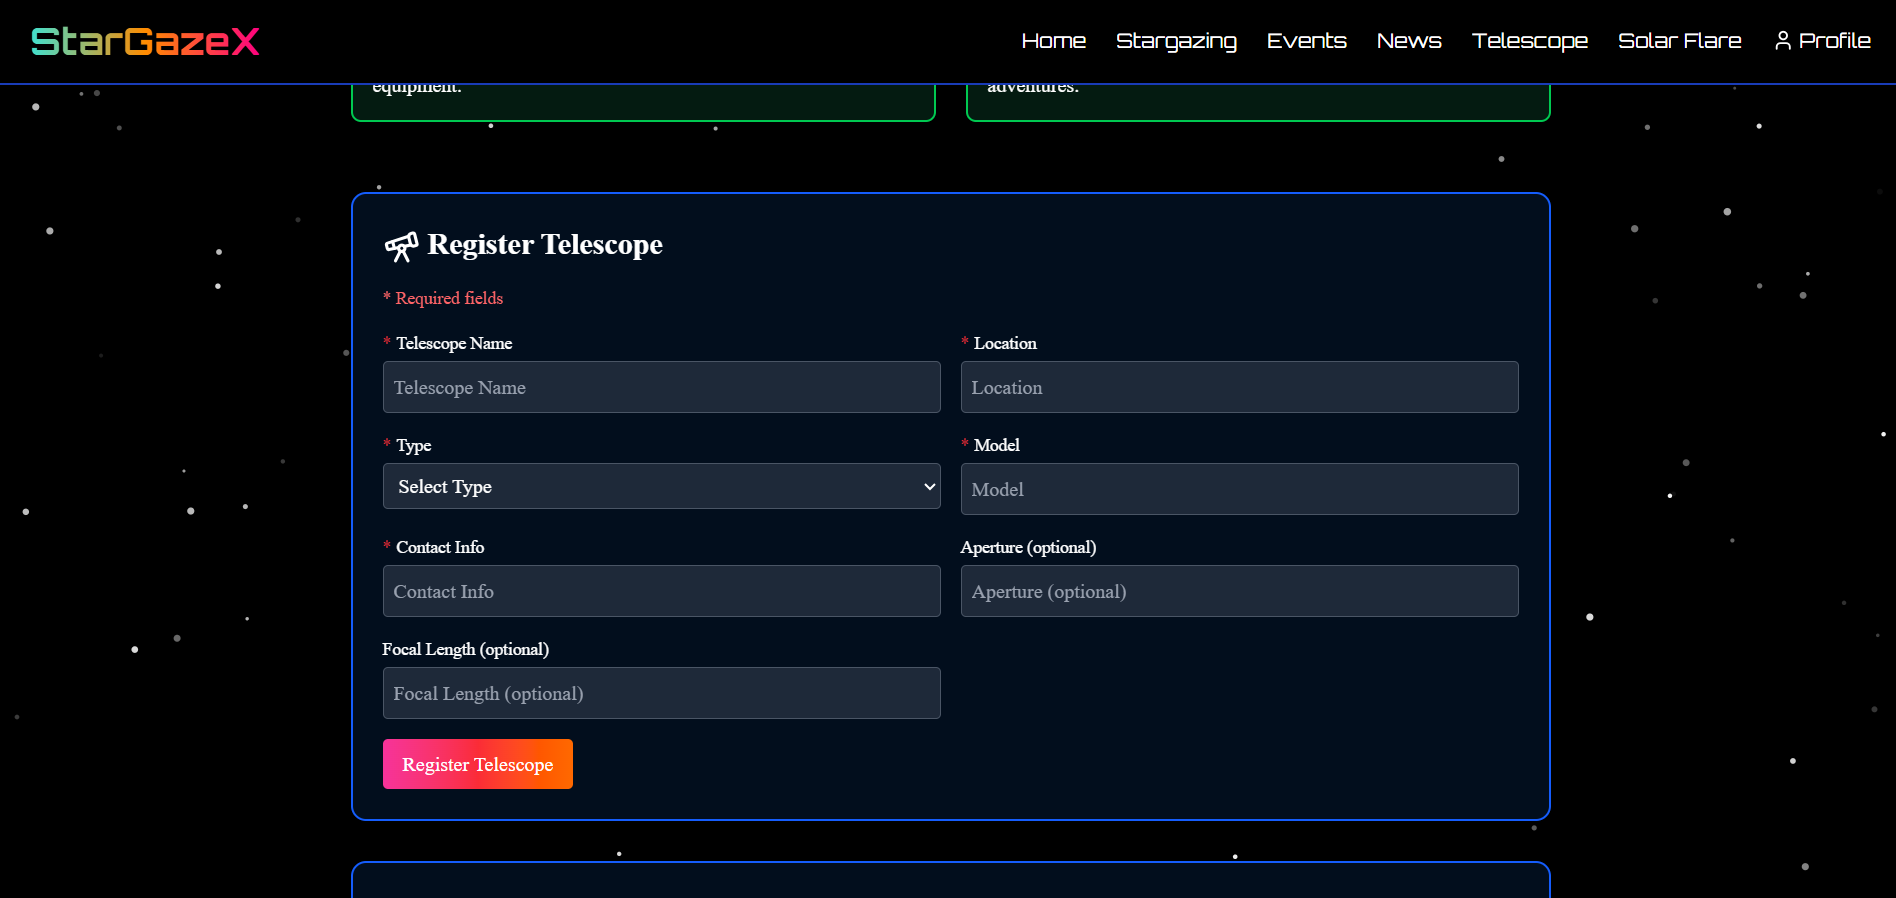
Task: Expand the Select Type dropdown
Action: pyautogui.click(x=661, y=486)
